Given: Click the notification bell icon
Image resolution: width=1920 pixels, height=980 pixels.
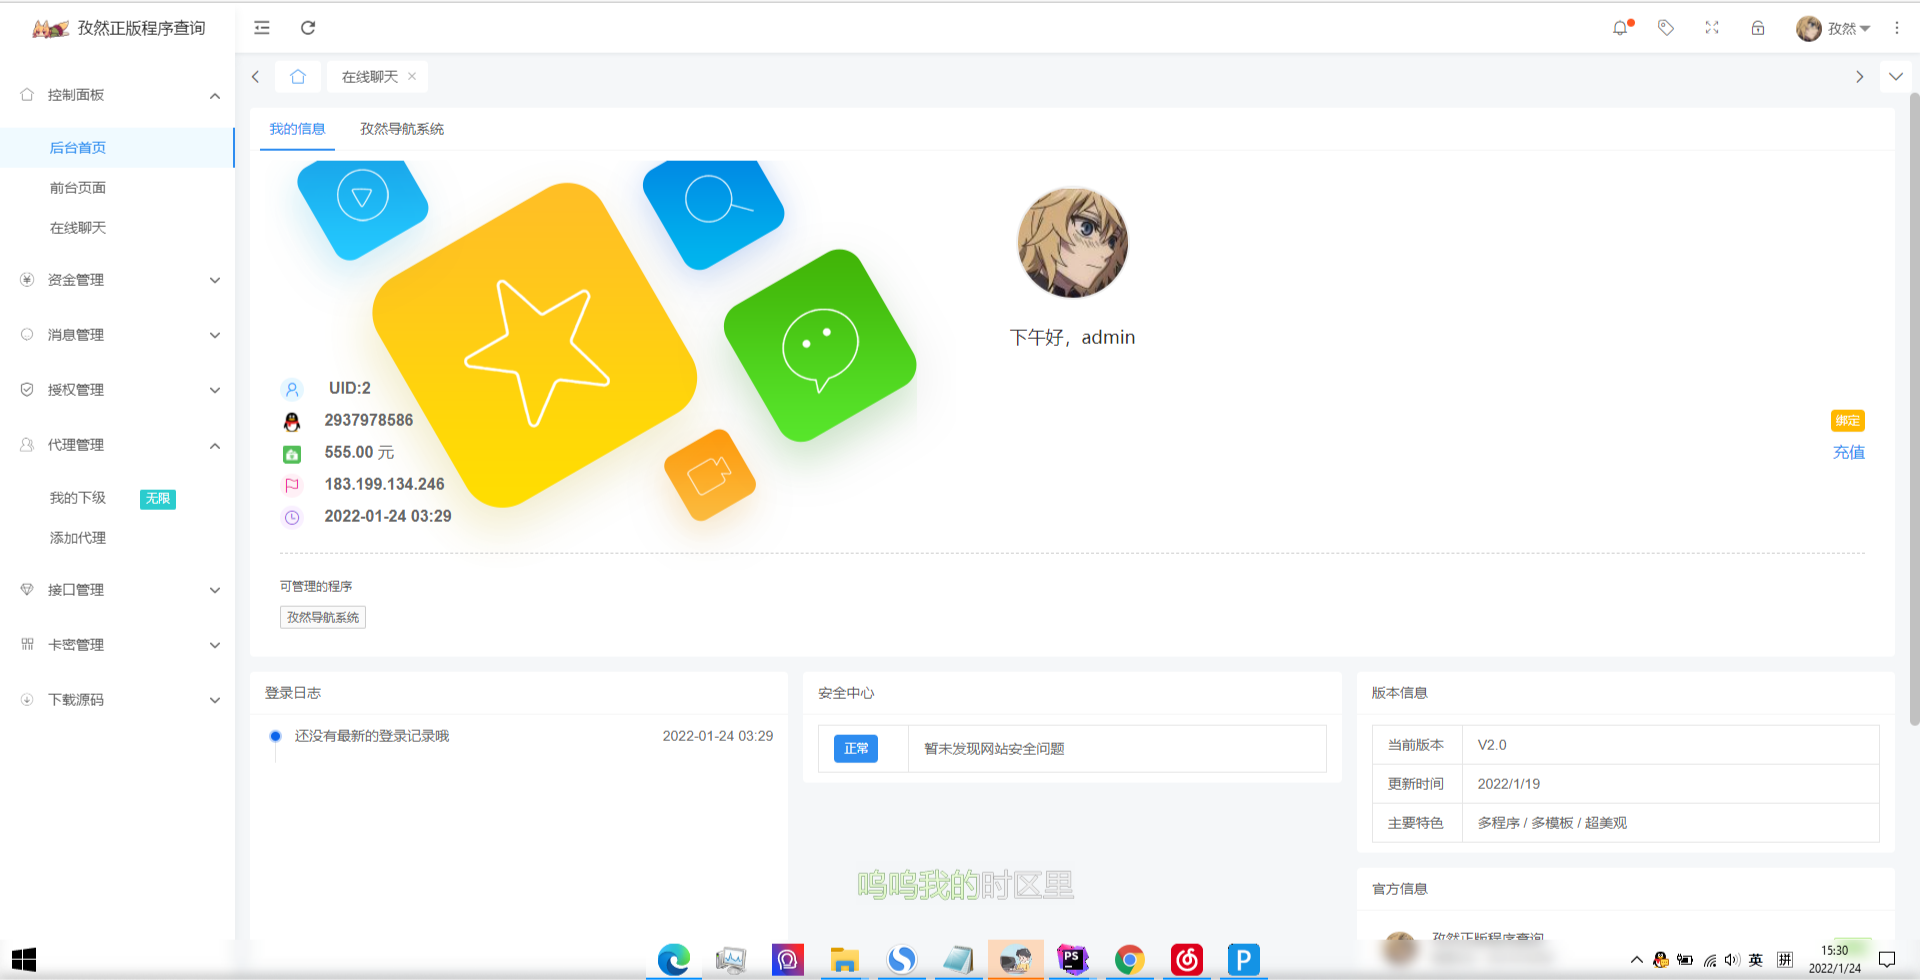Looking at the screenshot, I should 1620,28.
